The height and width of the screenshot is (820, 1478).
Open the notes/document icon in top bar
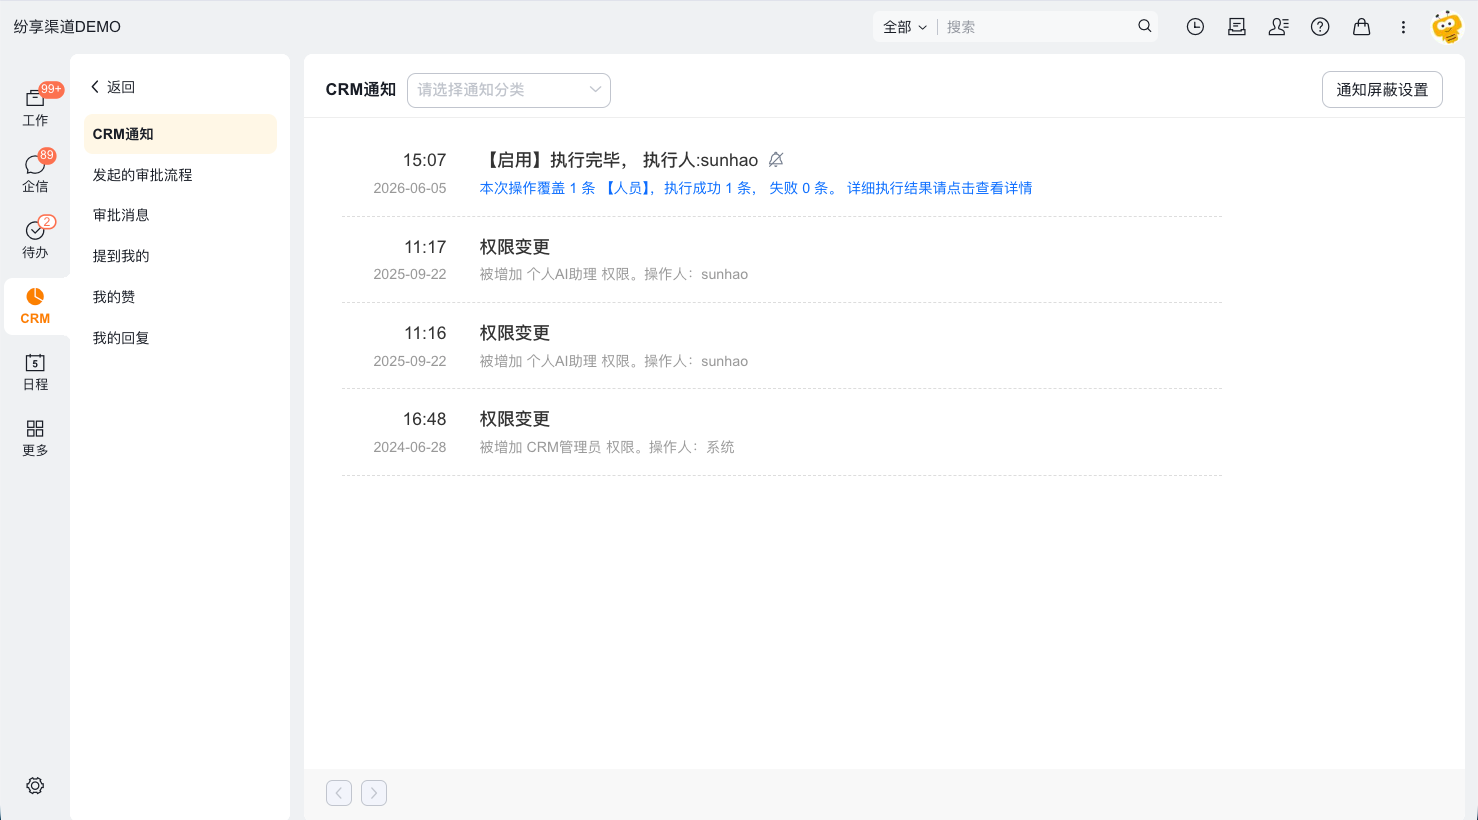tap(1237, 27)
